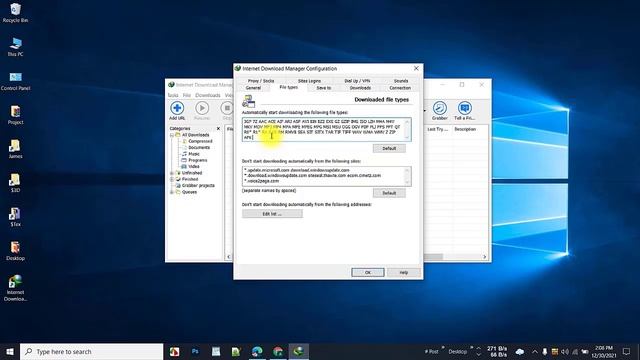
Task: Open the File menu in IDM
Action: [x=187, y=95]
